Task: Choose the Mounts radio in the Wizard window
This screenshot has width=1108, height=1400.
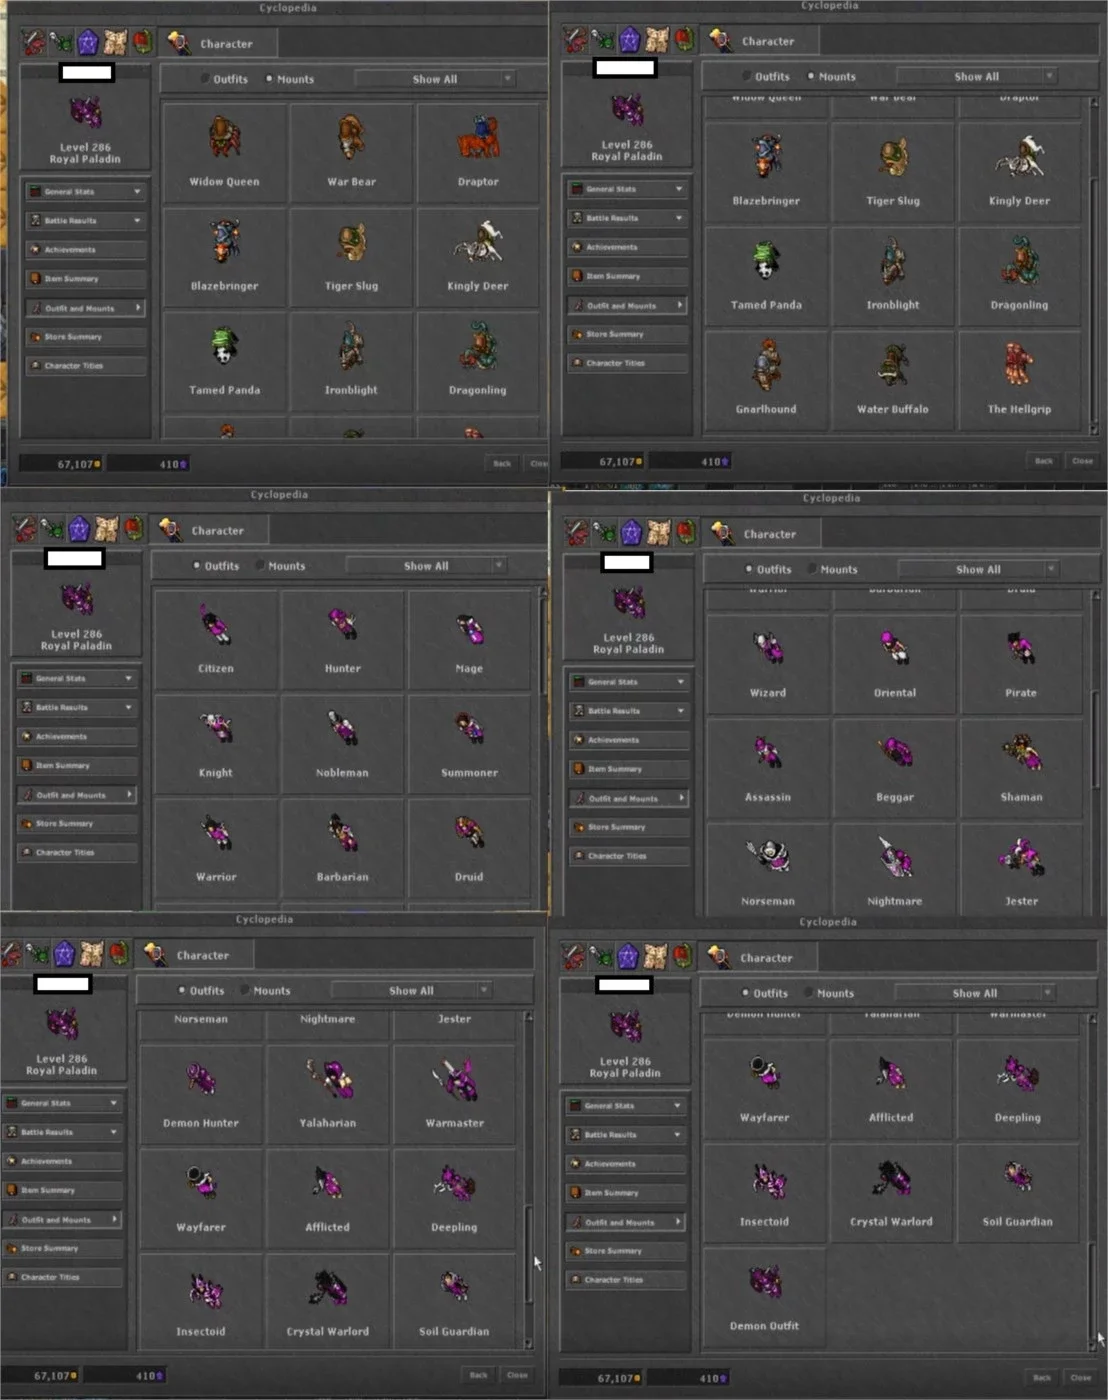Action: (832, 569)
